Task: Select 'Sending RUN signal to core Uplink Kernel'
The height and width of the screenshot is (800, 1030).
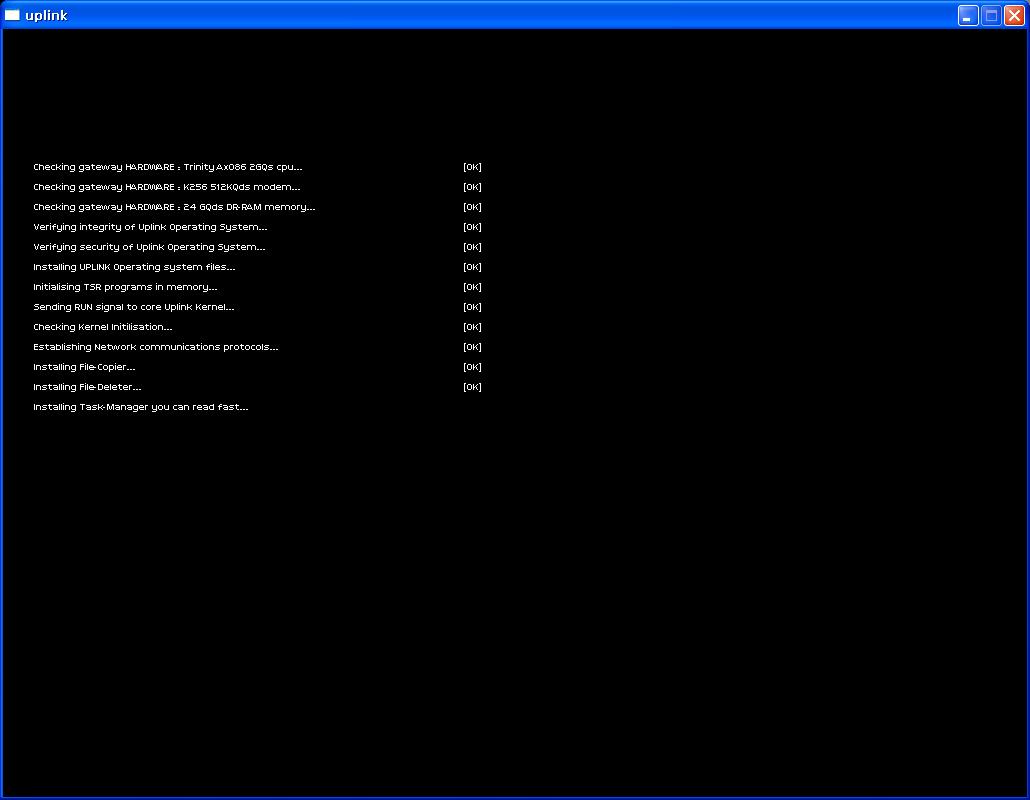Action: (x=133, y=307)
